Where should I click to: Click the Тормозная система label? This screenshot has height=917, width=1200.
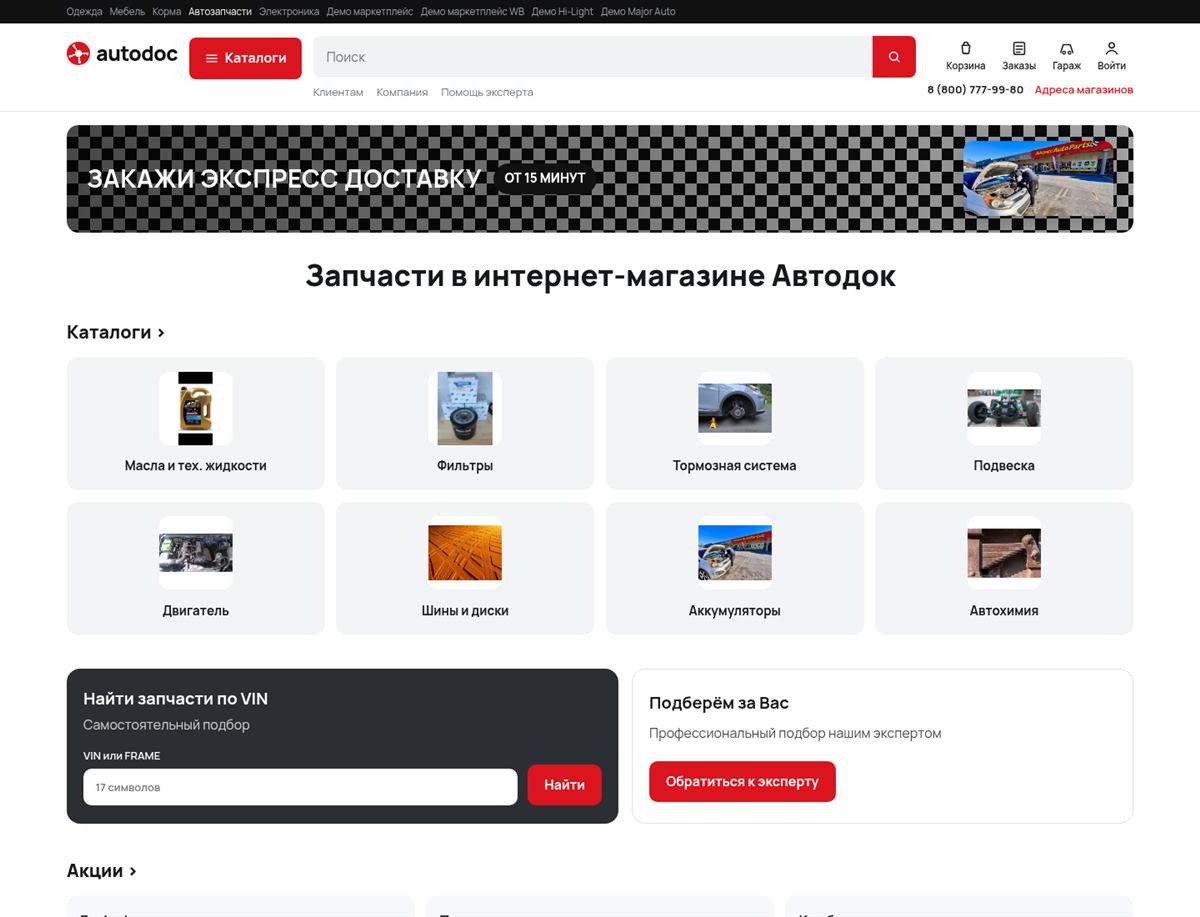coord(735,466)
